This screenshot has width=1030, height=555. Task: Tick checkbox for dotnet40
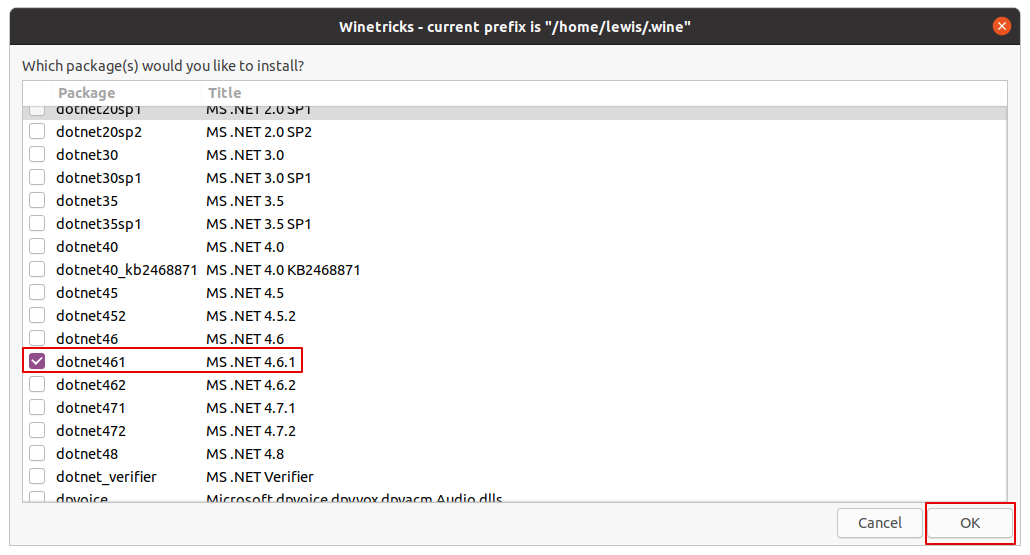pos(37,246)
